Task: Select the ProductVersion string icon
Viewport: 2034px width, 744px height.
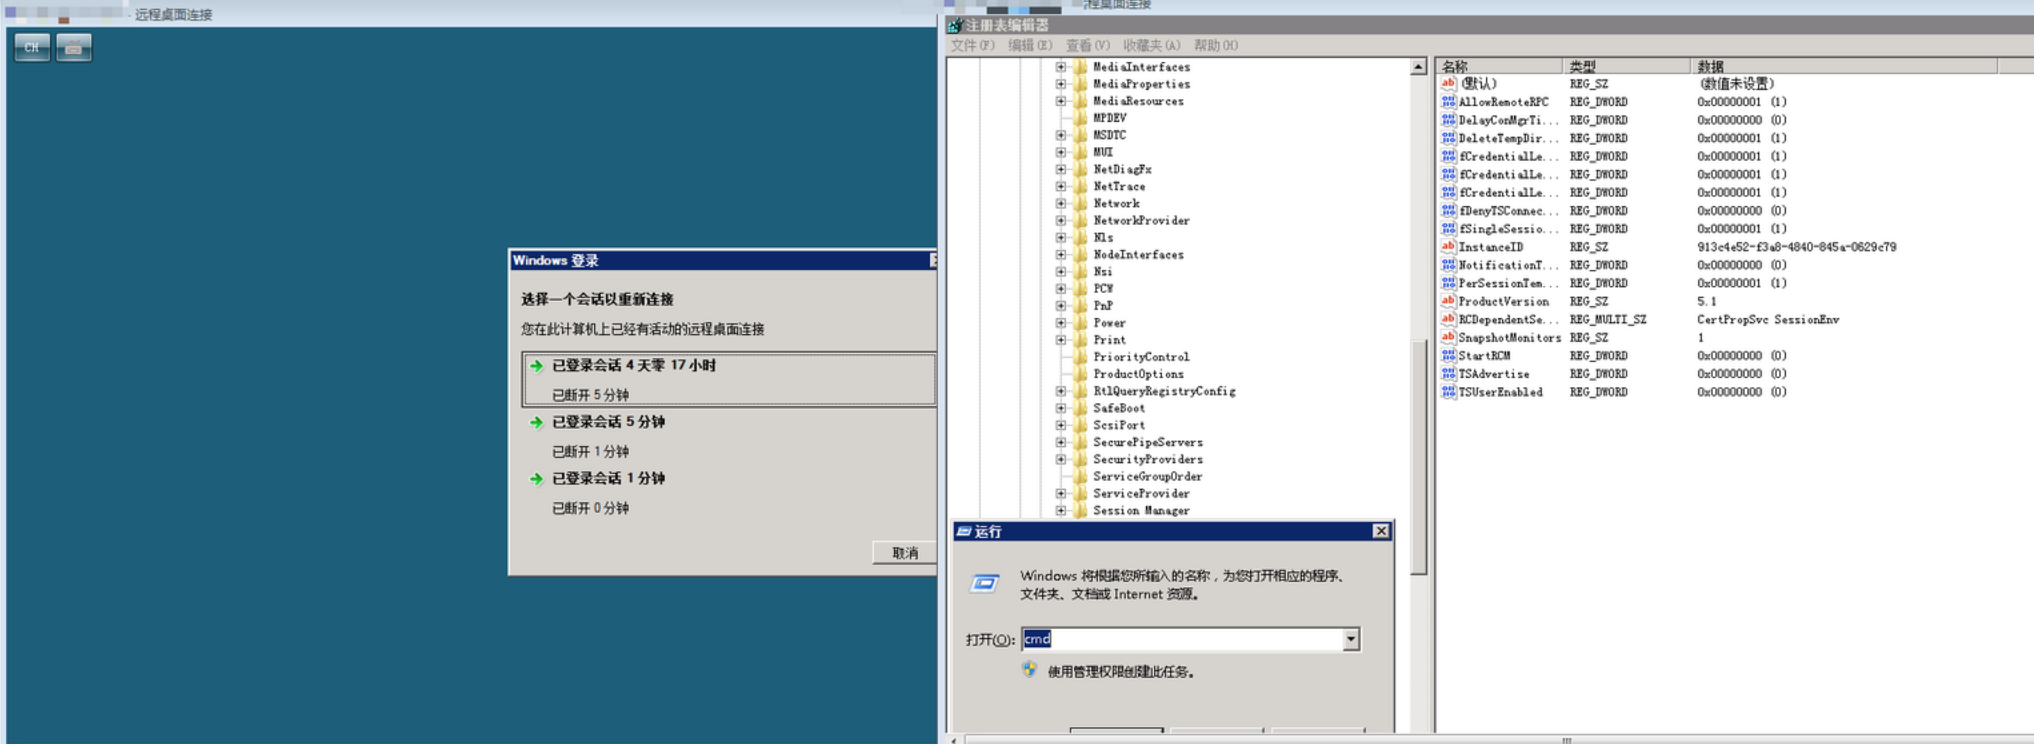Action: click(x=1448, y=301)
